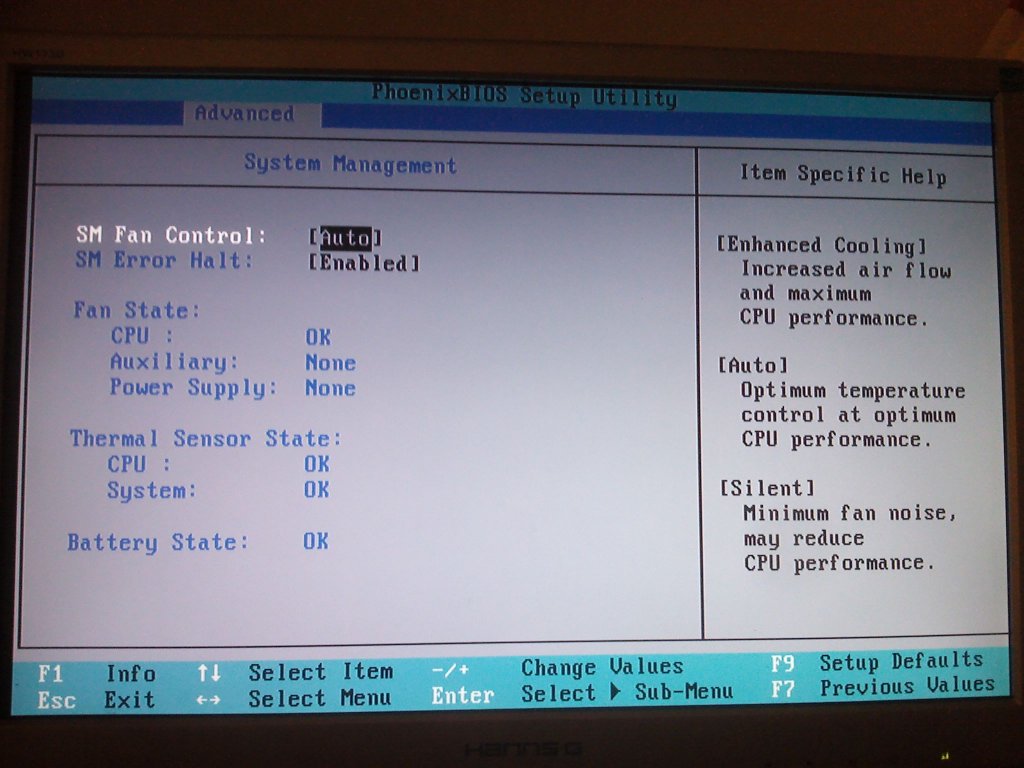Click the [Auto] help heading
The height and width of the screenshot is (768, 1024).
[x=753, y=365]
